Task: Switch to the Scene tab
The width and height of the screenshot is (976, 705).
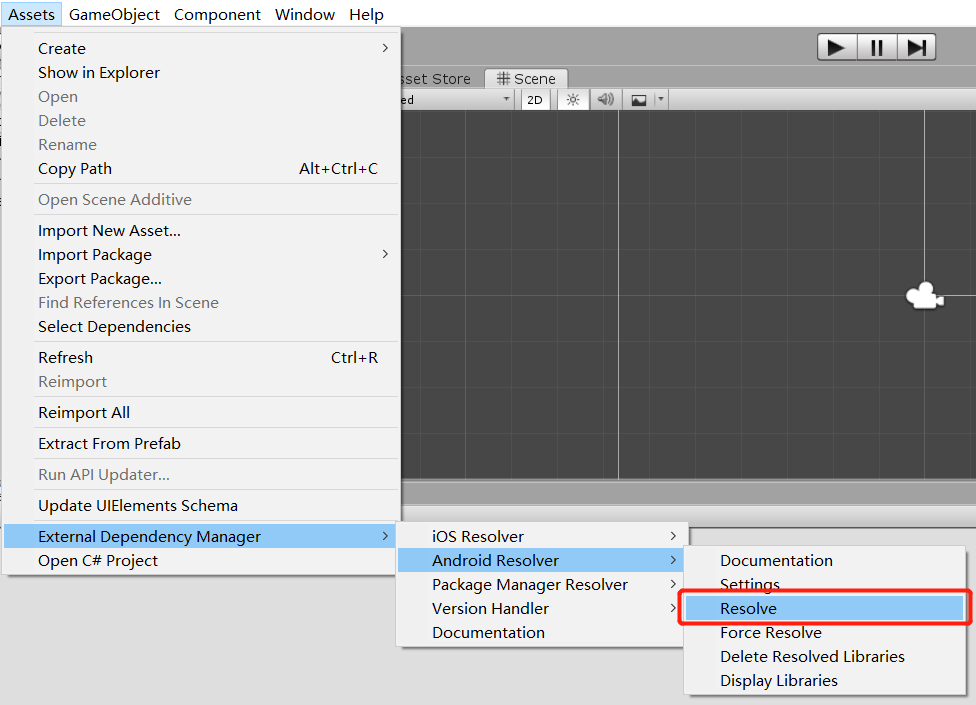Action: [526, 79]
